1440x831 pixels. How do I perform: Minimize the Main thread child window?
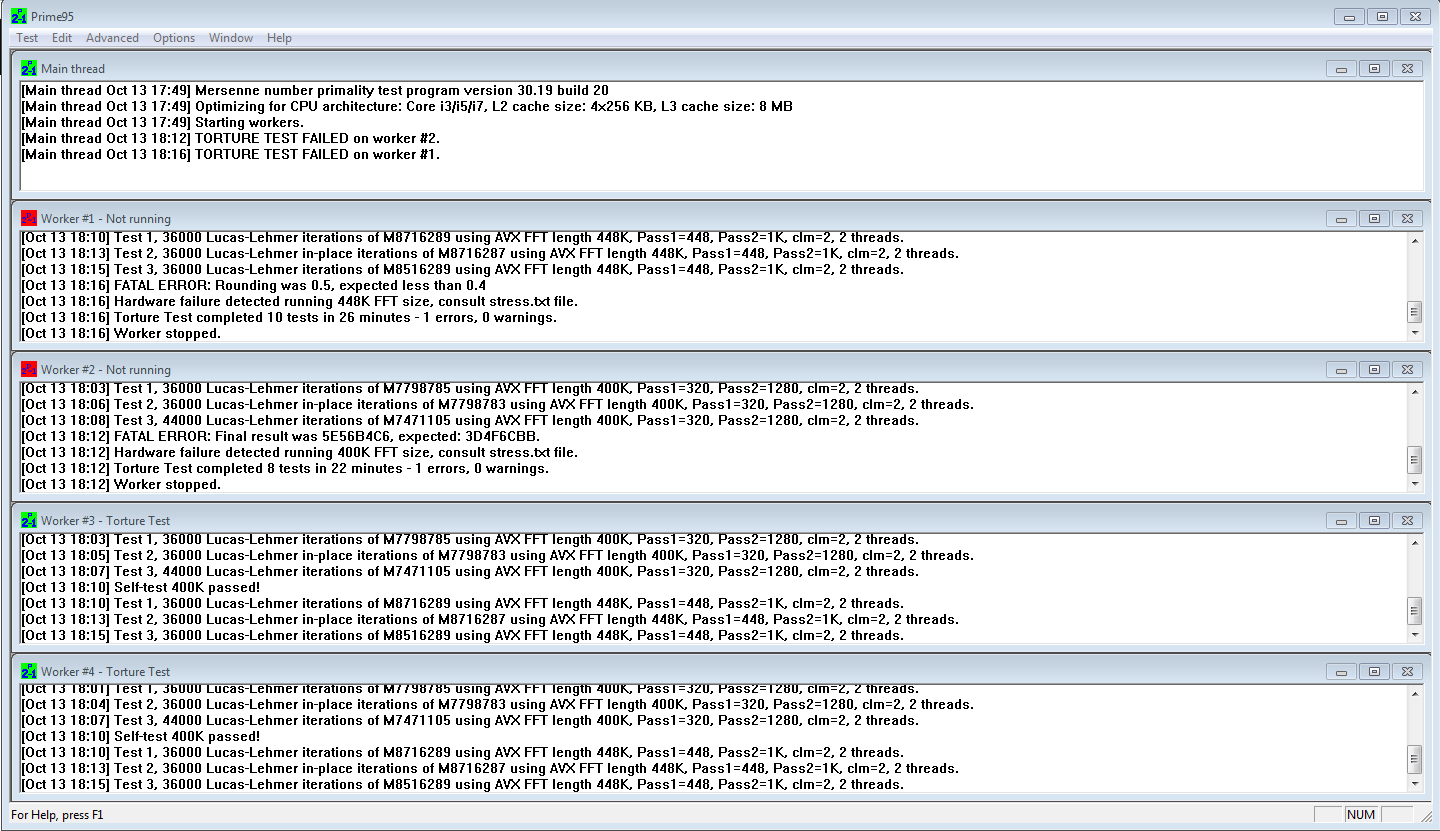pos(1341,69)
